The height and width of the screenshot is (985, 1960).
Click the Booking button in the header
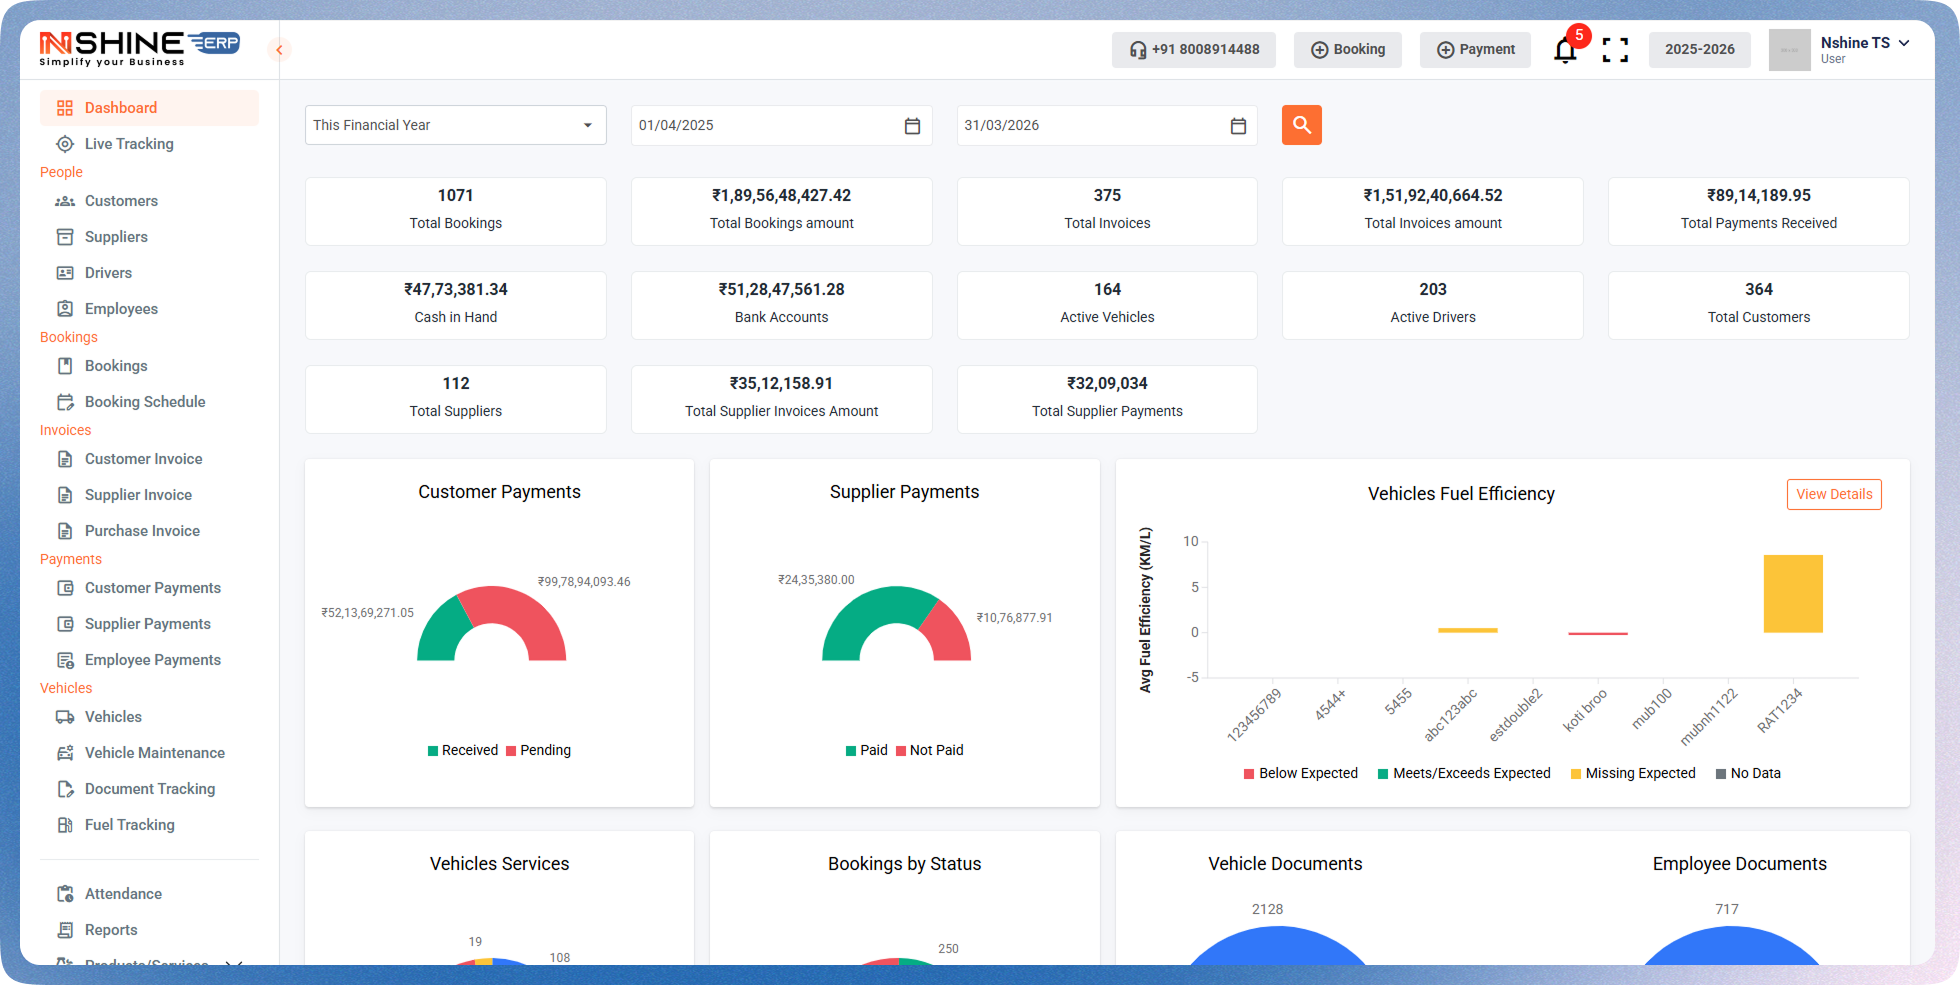click(x=1347, y=49)
